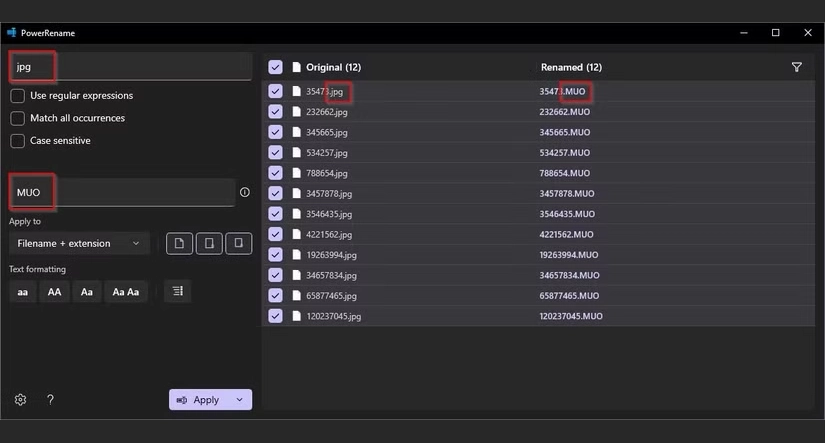Enable Case sensitive checkbox
825x443 pixels.
pos(17,141)
